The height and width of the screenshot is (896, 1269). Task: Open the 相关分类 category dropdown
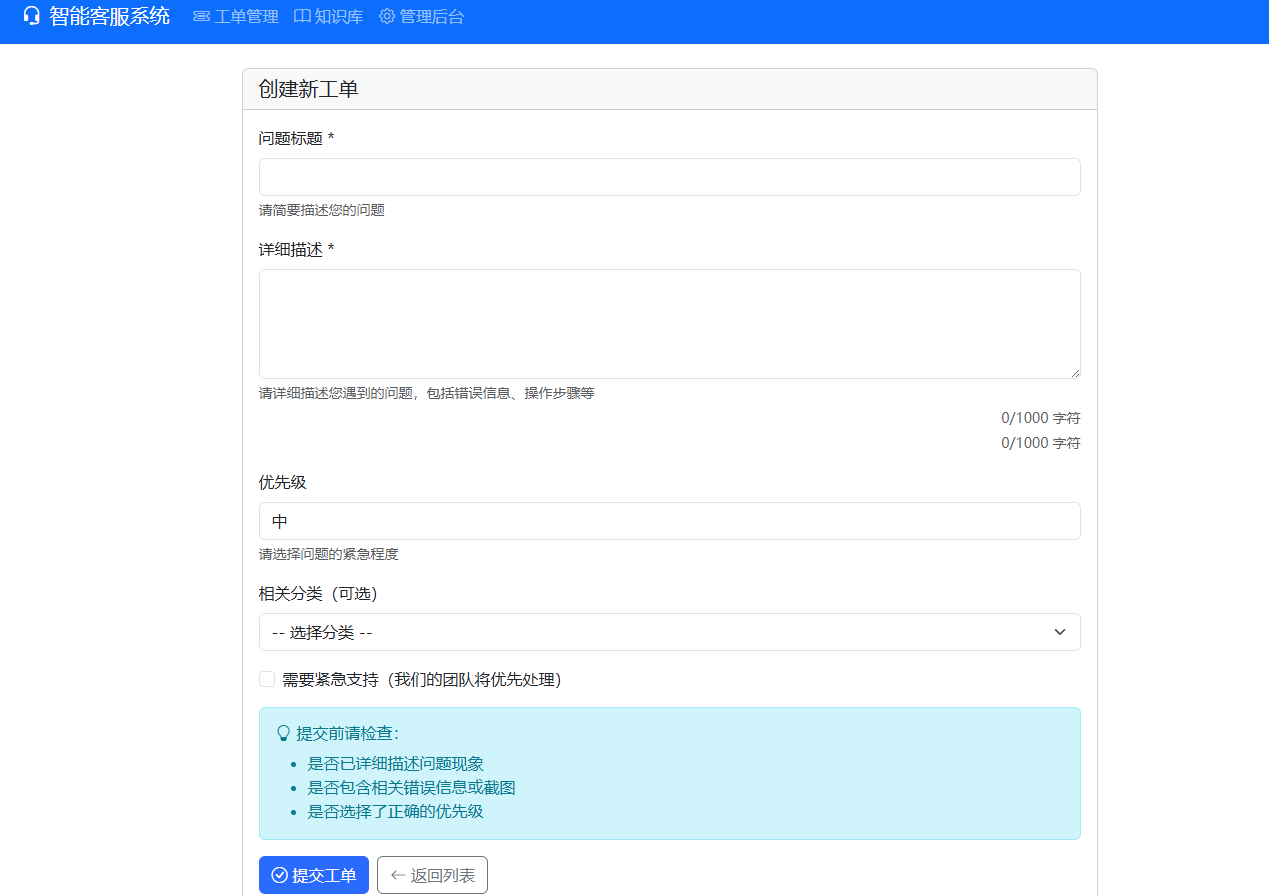(669, 632)
